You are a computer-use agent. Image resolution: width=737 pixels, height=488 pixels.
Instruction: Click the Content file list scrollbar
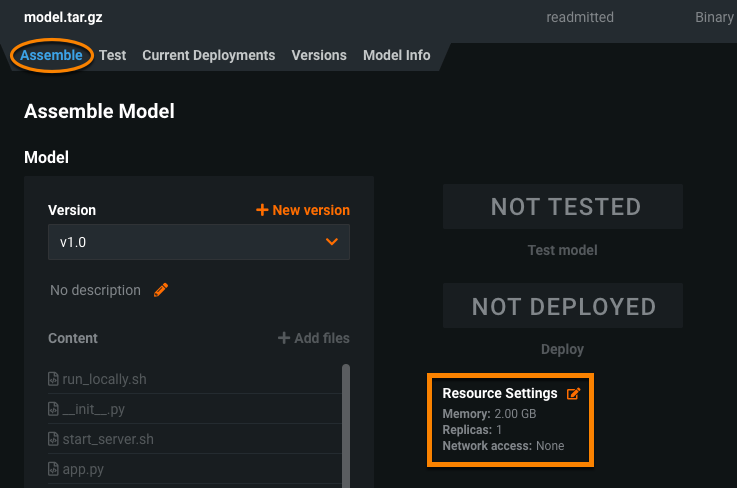pyautogui.click(x=346, y=420)
